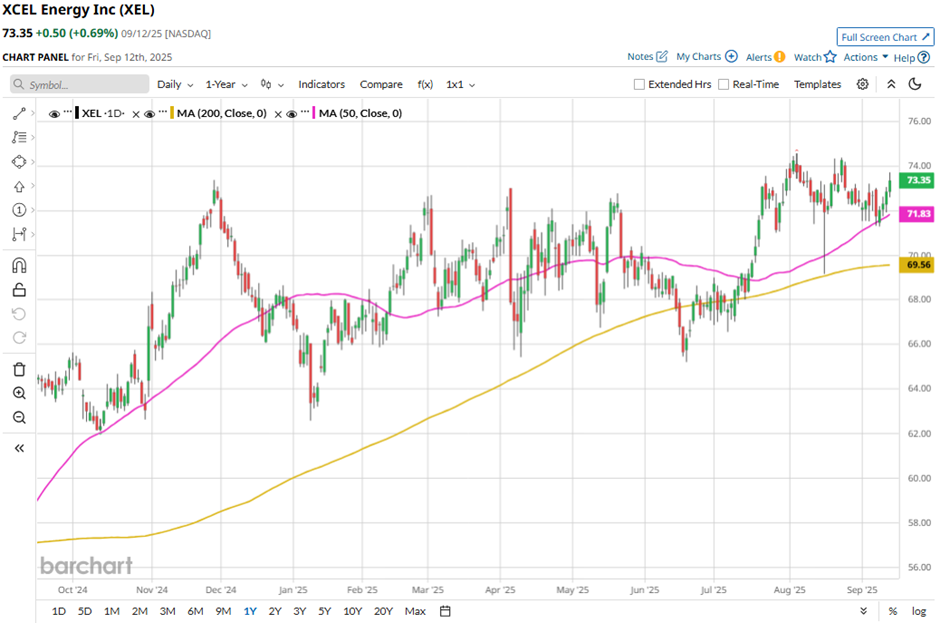Expand the trend line tool submenu arrow
The height and width of the screenshot is (623, 940).
tap(33, 113)
